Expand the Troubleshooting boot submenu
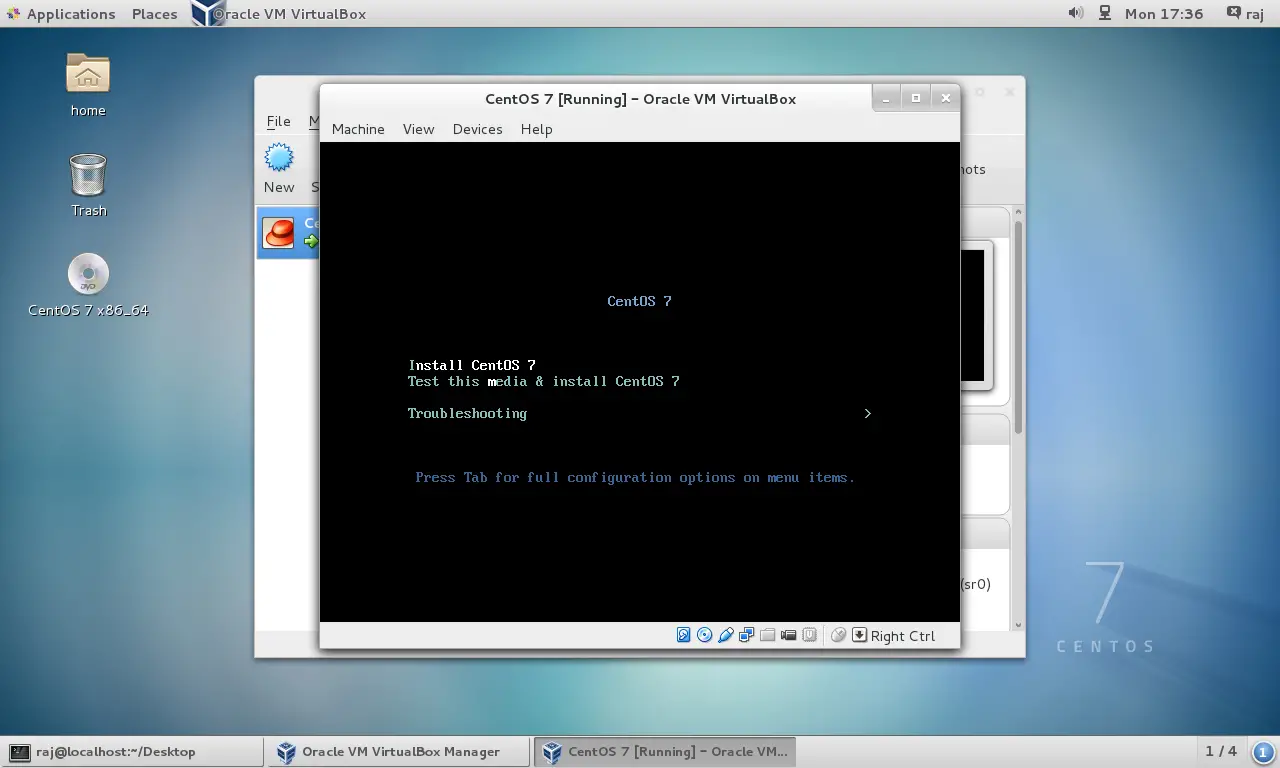Screen dimensions: 1280x768 [467, 413]
